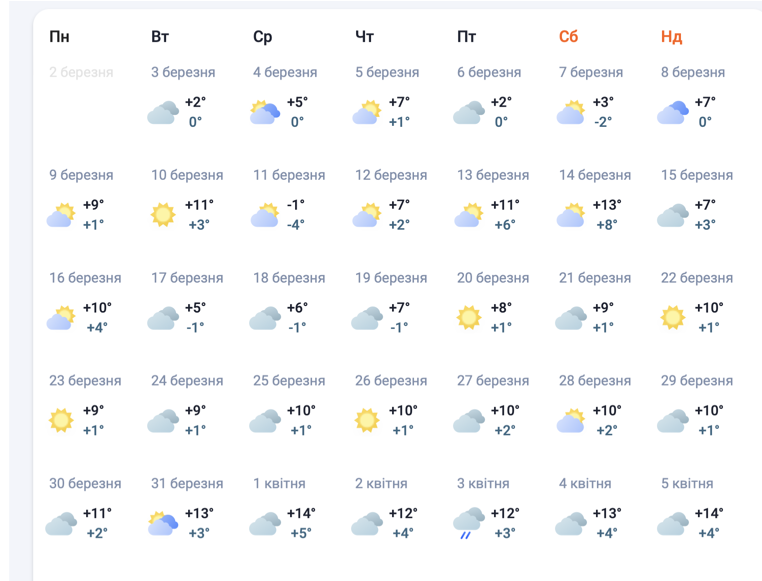Click the sun icon for 22 березня
This screenshot has height=581, width=762.
(x=673, y=318)
